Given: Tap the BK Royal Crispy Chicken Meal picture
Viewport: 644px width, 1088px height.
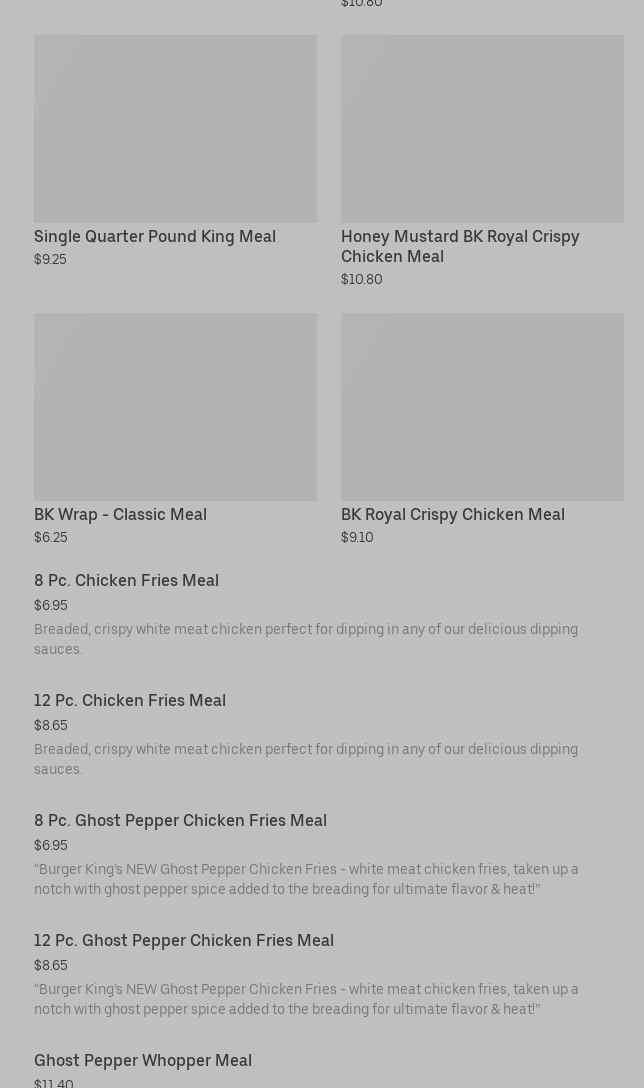Looking at the screenshot, I should tap(482, 406).
